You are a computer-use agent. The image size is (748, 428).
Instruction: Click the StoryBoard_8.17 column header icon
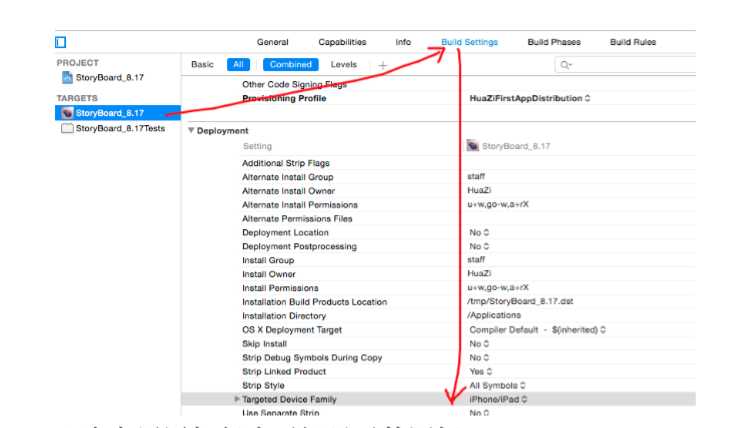pyautogui.click(x=473, y=146)
